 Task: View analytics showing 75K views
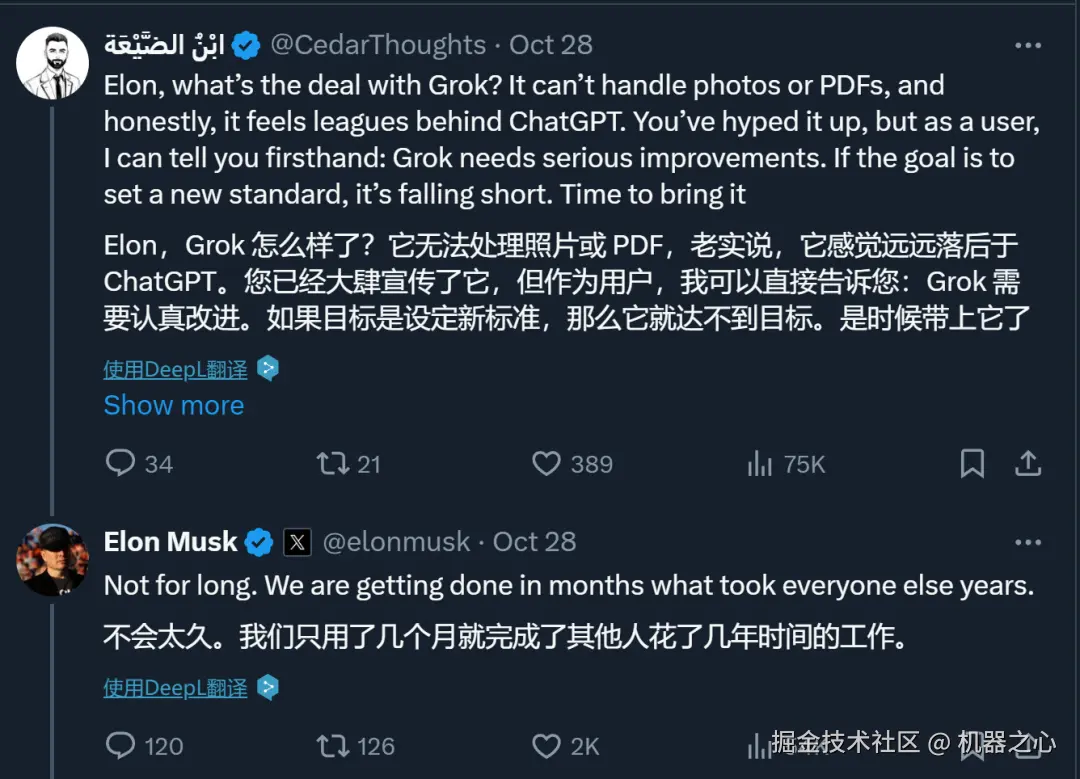click(761, 463)
